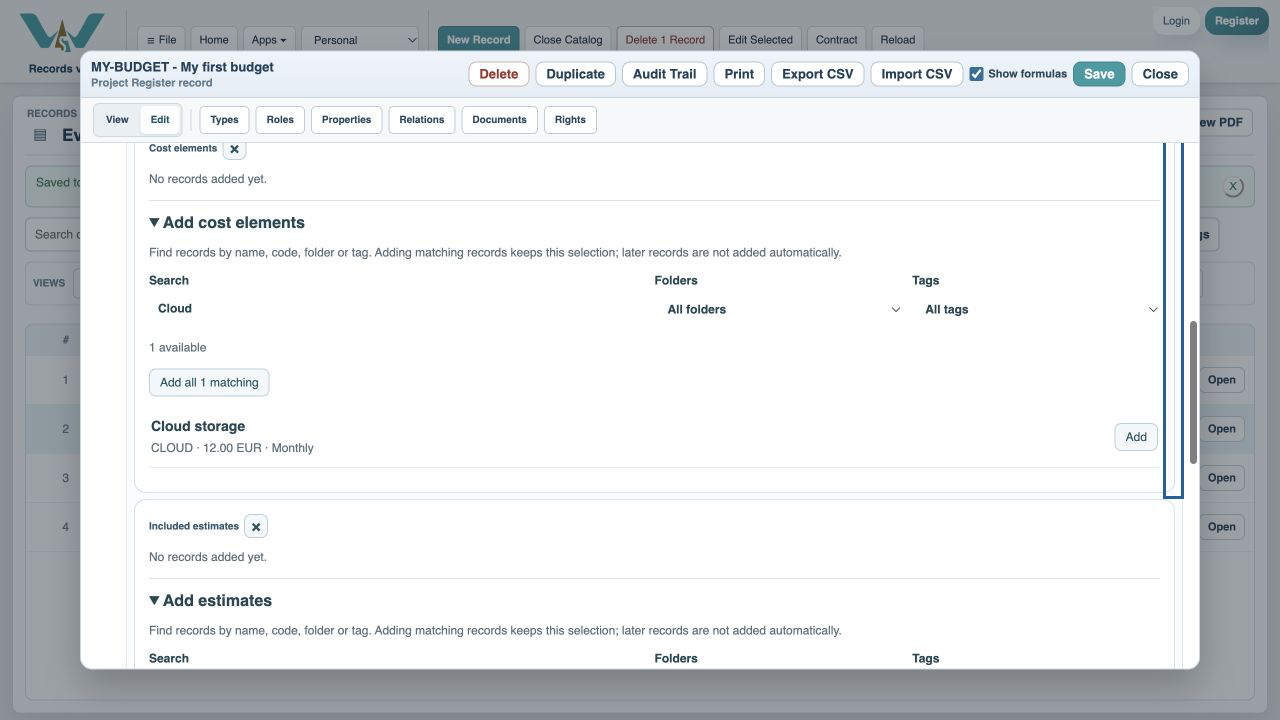Image resolution: width=1280 pixels, height=720 pixels.
Task: Open record in row 2
Action: click(x=1221, y=429)
